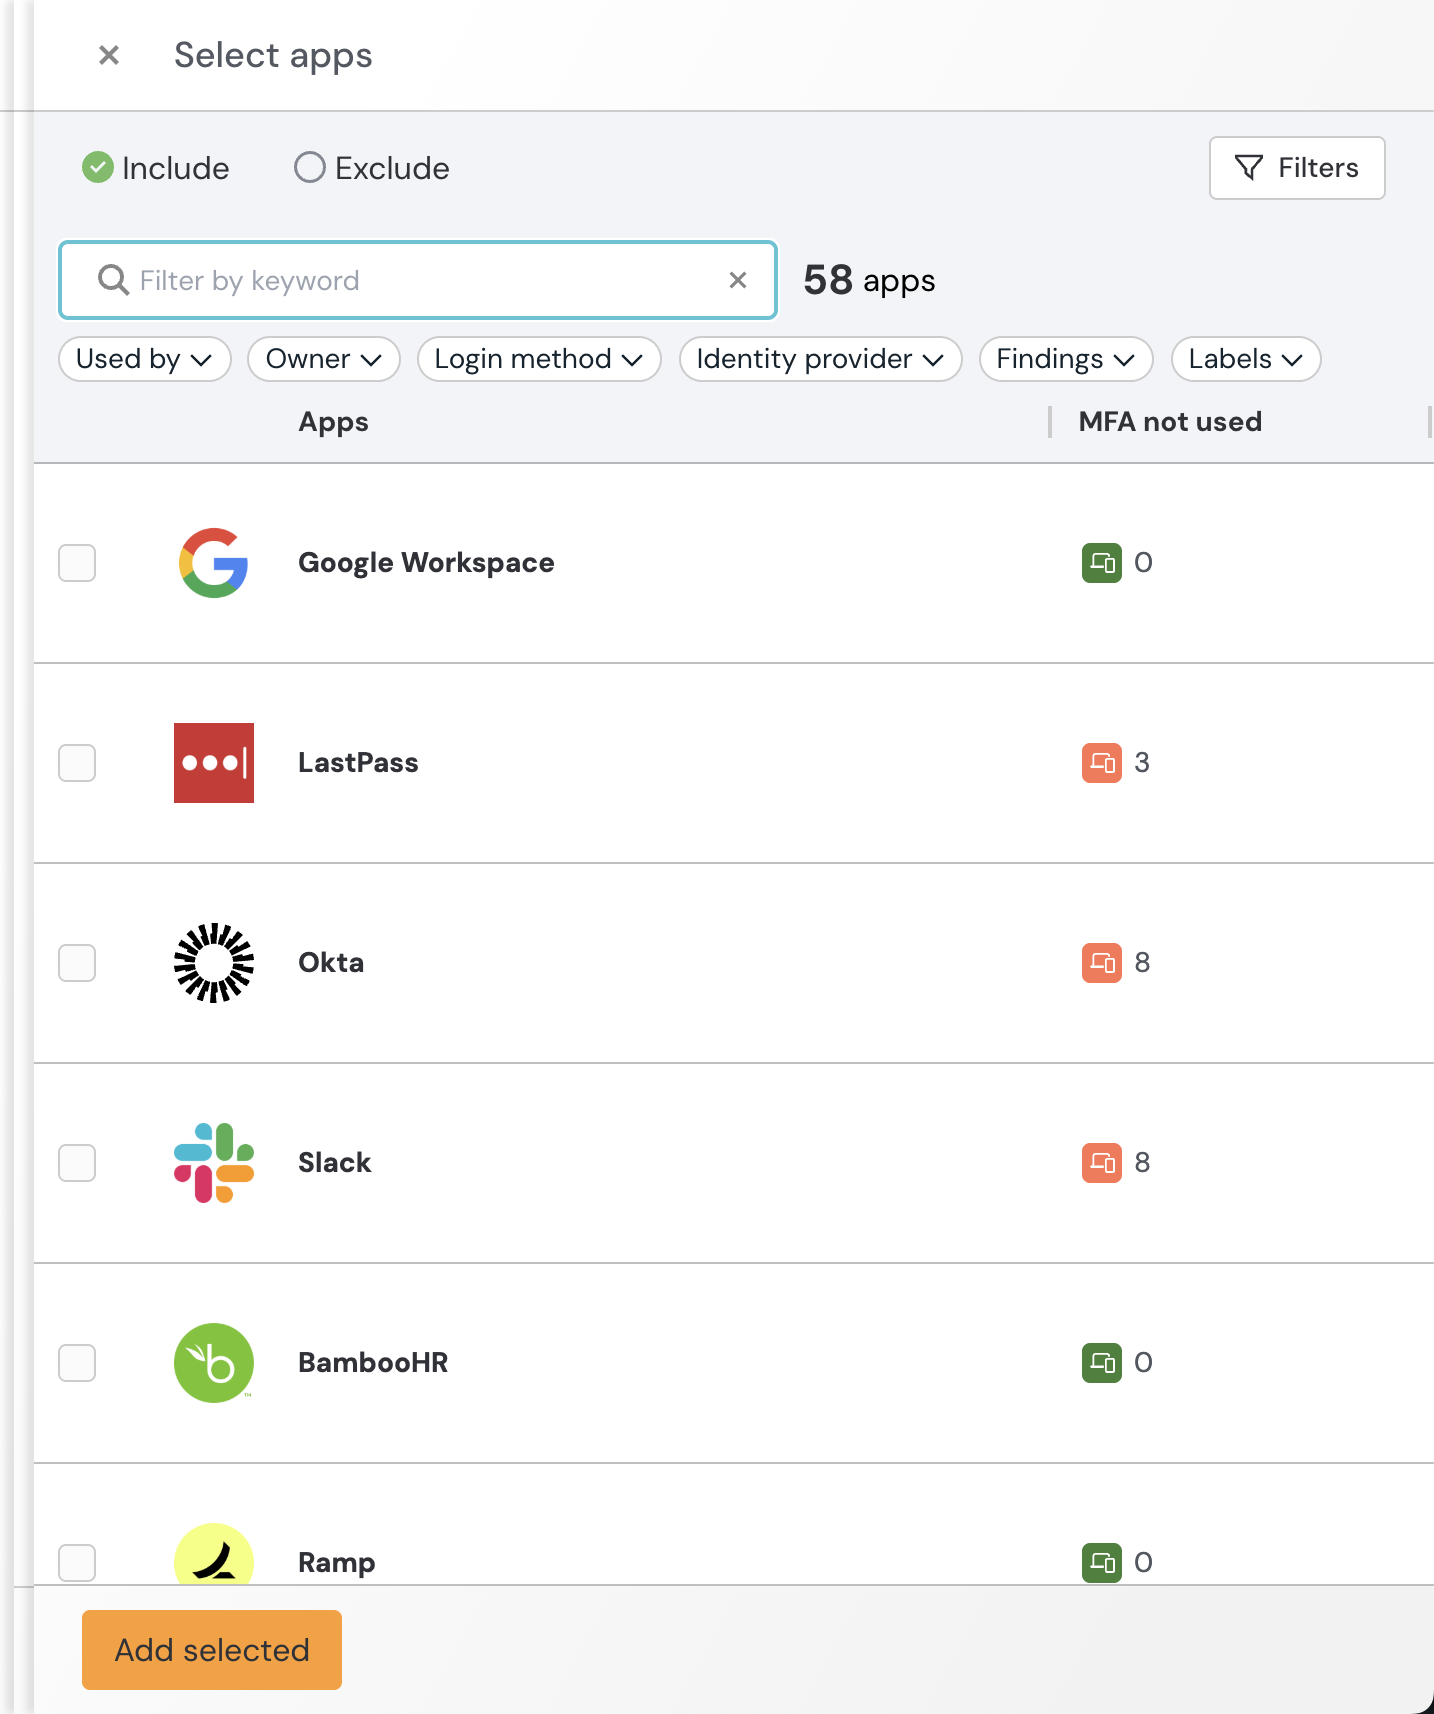
Task: Click the Okta sunburst logo
Action: point(214,963)
